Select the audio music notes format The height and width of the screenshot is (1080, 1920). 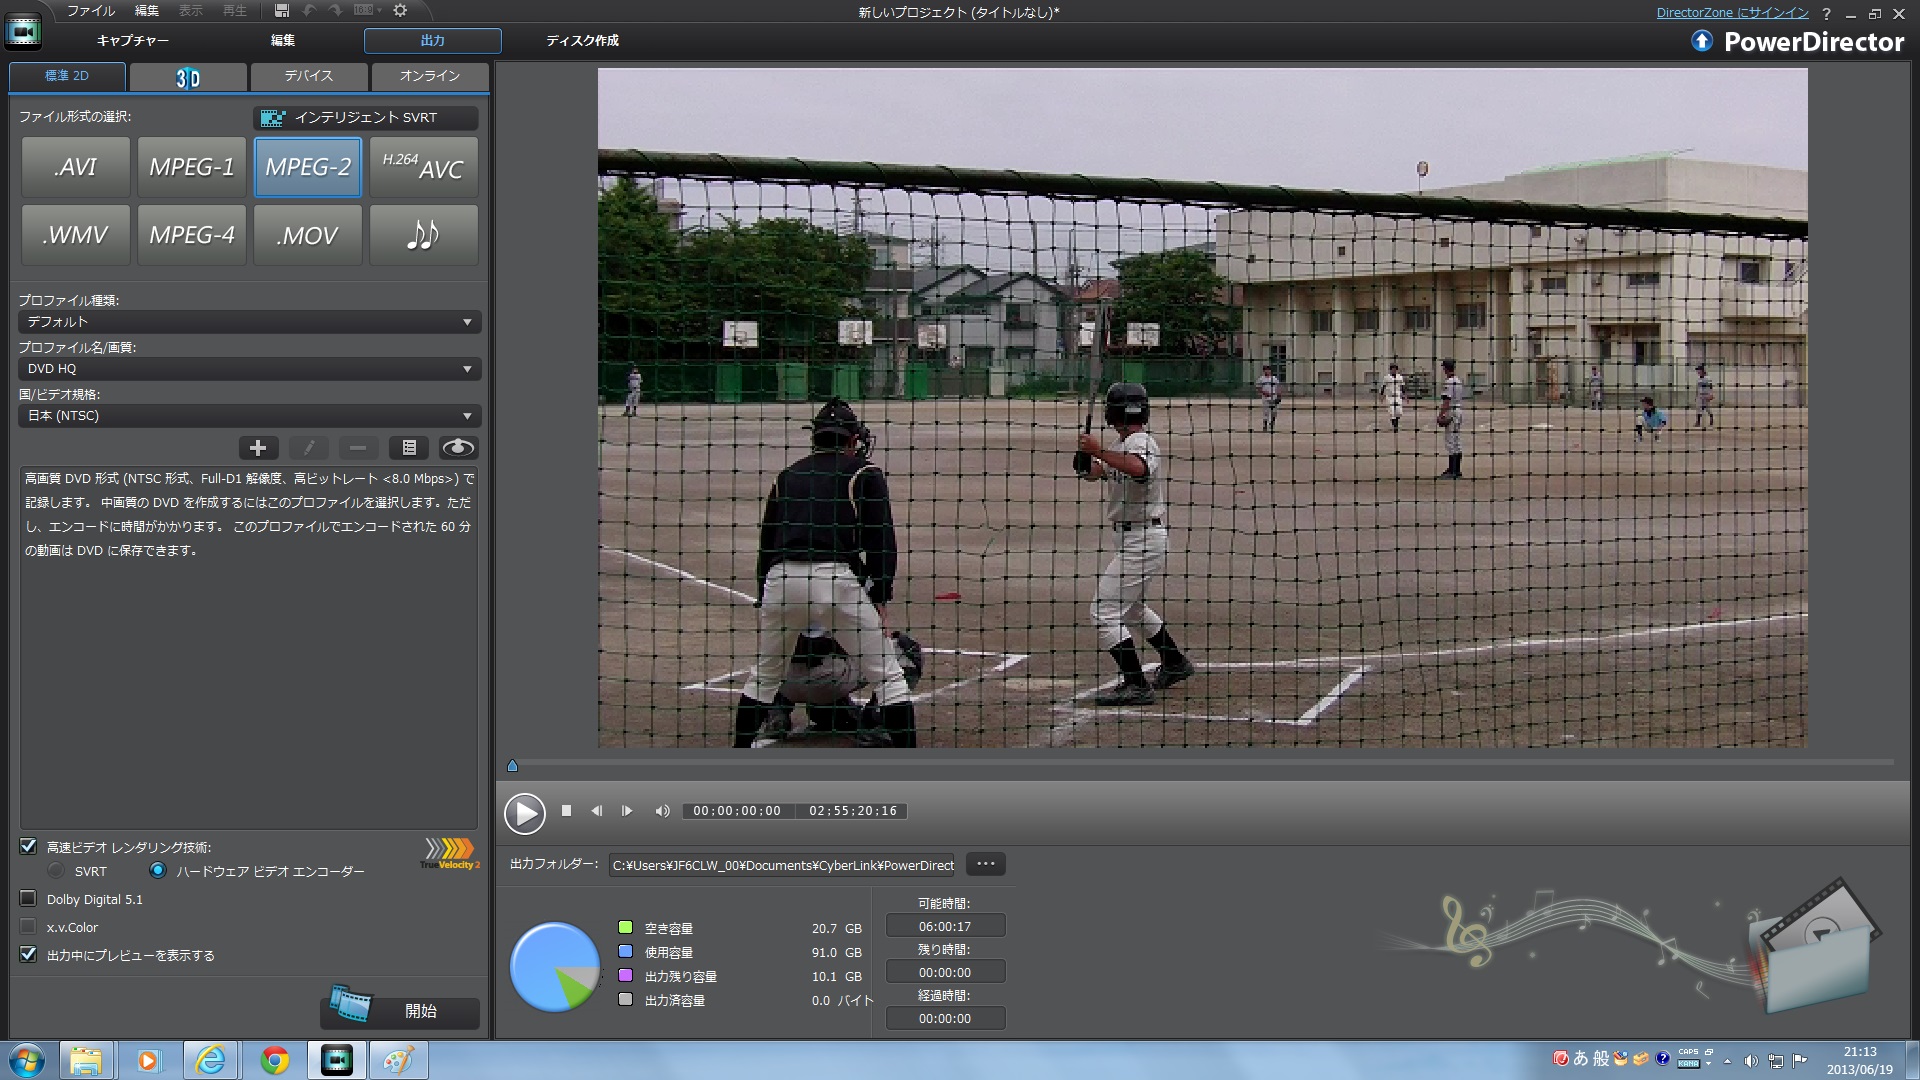point(423,235)
